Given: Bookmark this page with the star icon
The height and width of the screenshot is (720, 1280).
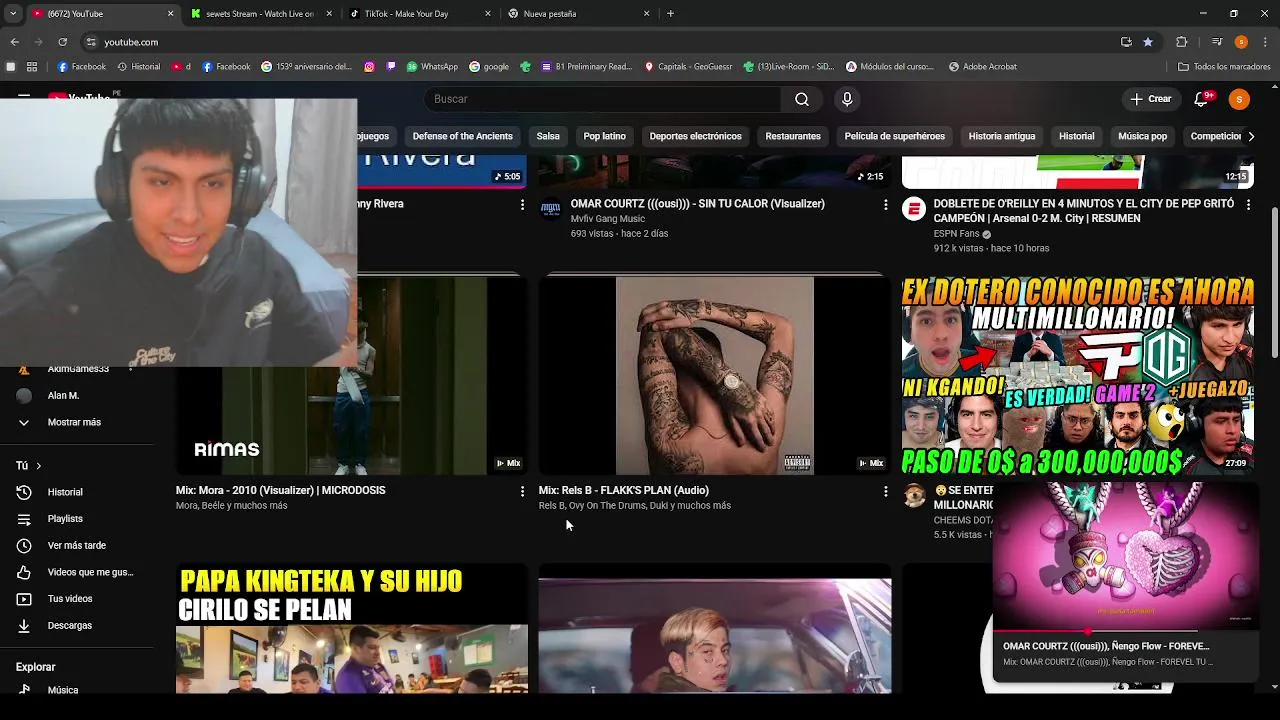Looking at the screenshot, I should [x=1148, y=42].
